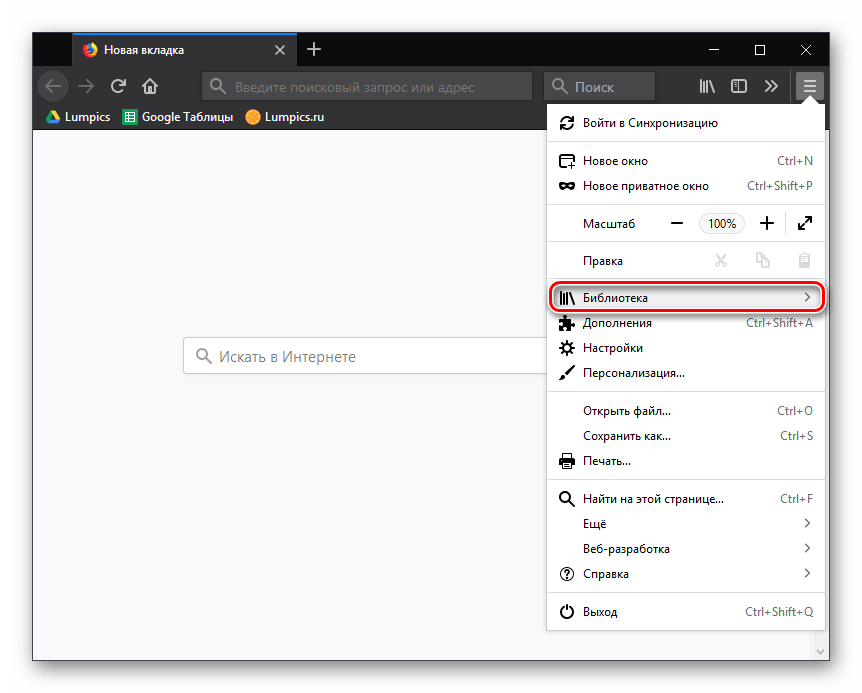
Task: Click the scrollbar down arrow
Action: [820, 652]
